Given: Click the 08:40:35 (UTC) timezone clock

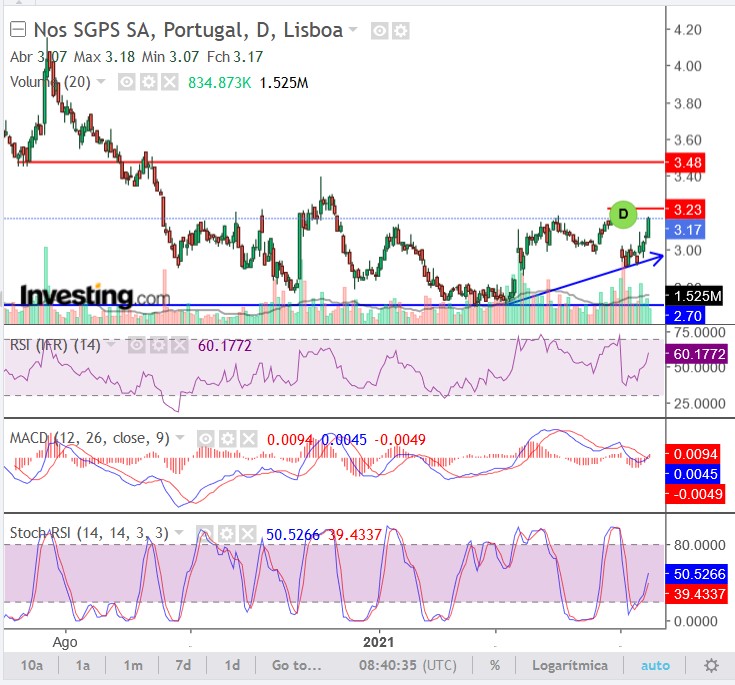Looking at the screenshot, I should tap(407, 665).
